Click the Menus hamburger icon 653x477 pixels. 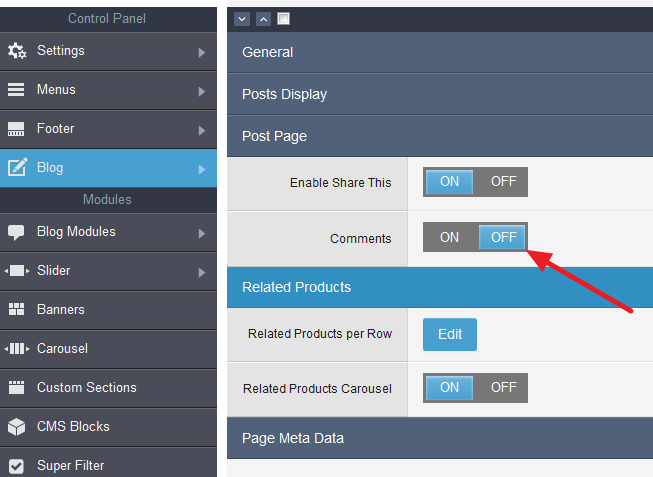(x=16, y=90)
